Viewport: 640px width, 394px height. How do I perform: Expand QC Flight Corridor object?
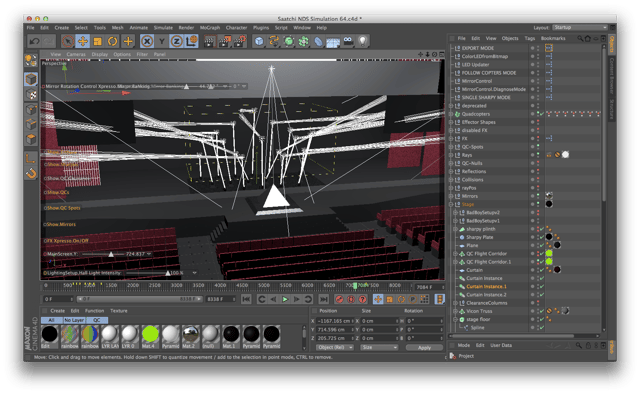pyautogui.click(x=456, y=254)
